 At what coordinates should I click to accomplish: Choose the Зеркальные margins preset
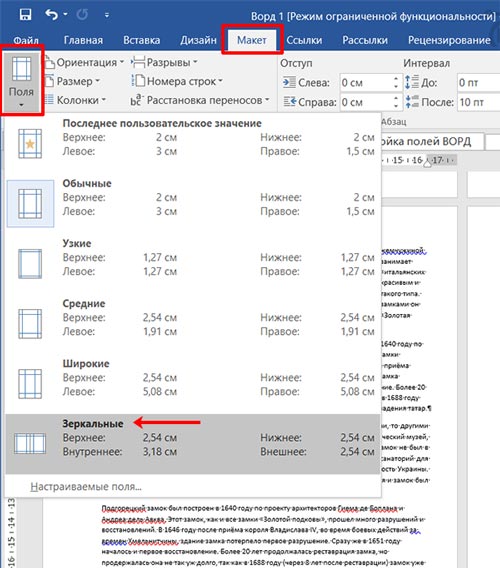[193, 444]
